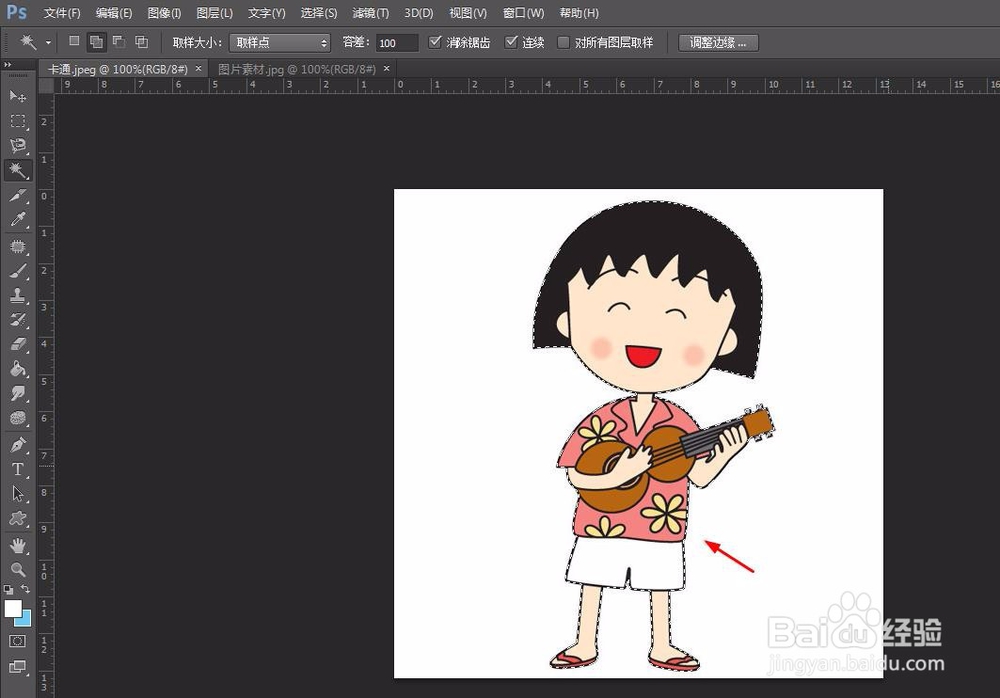Open the 文件(F) menu

(x=62, y=13)
